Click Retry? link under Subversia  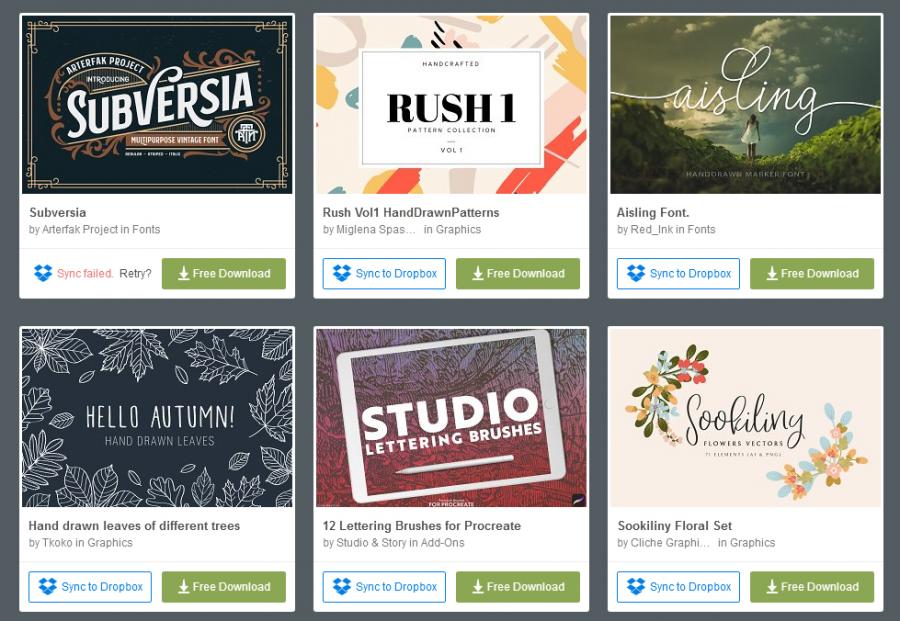[135, 274]
